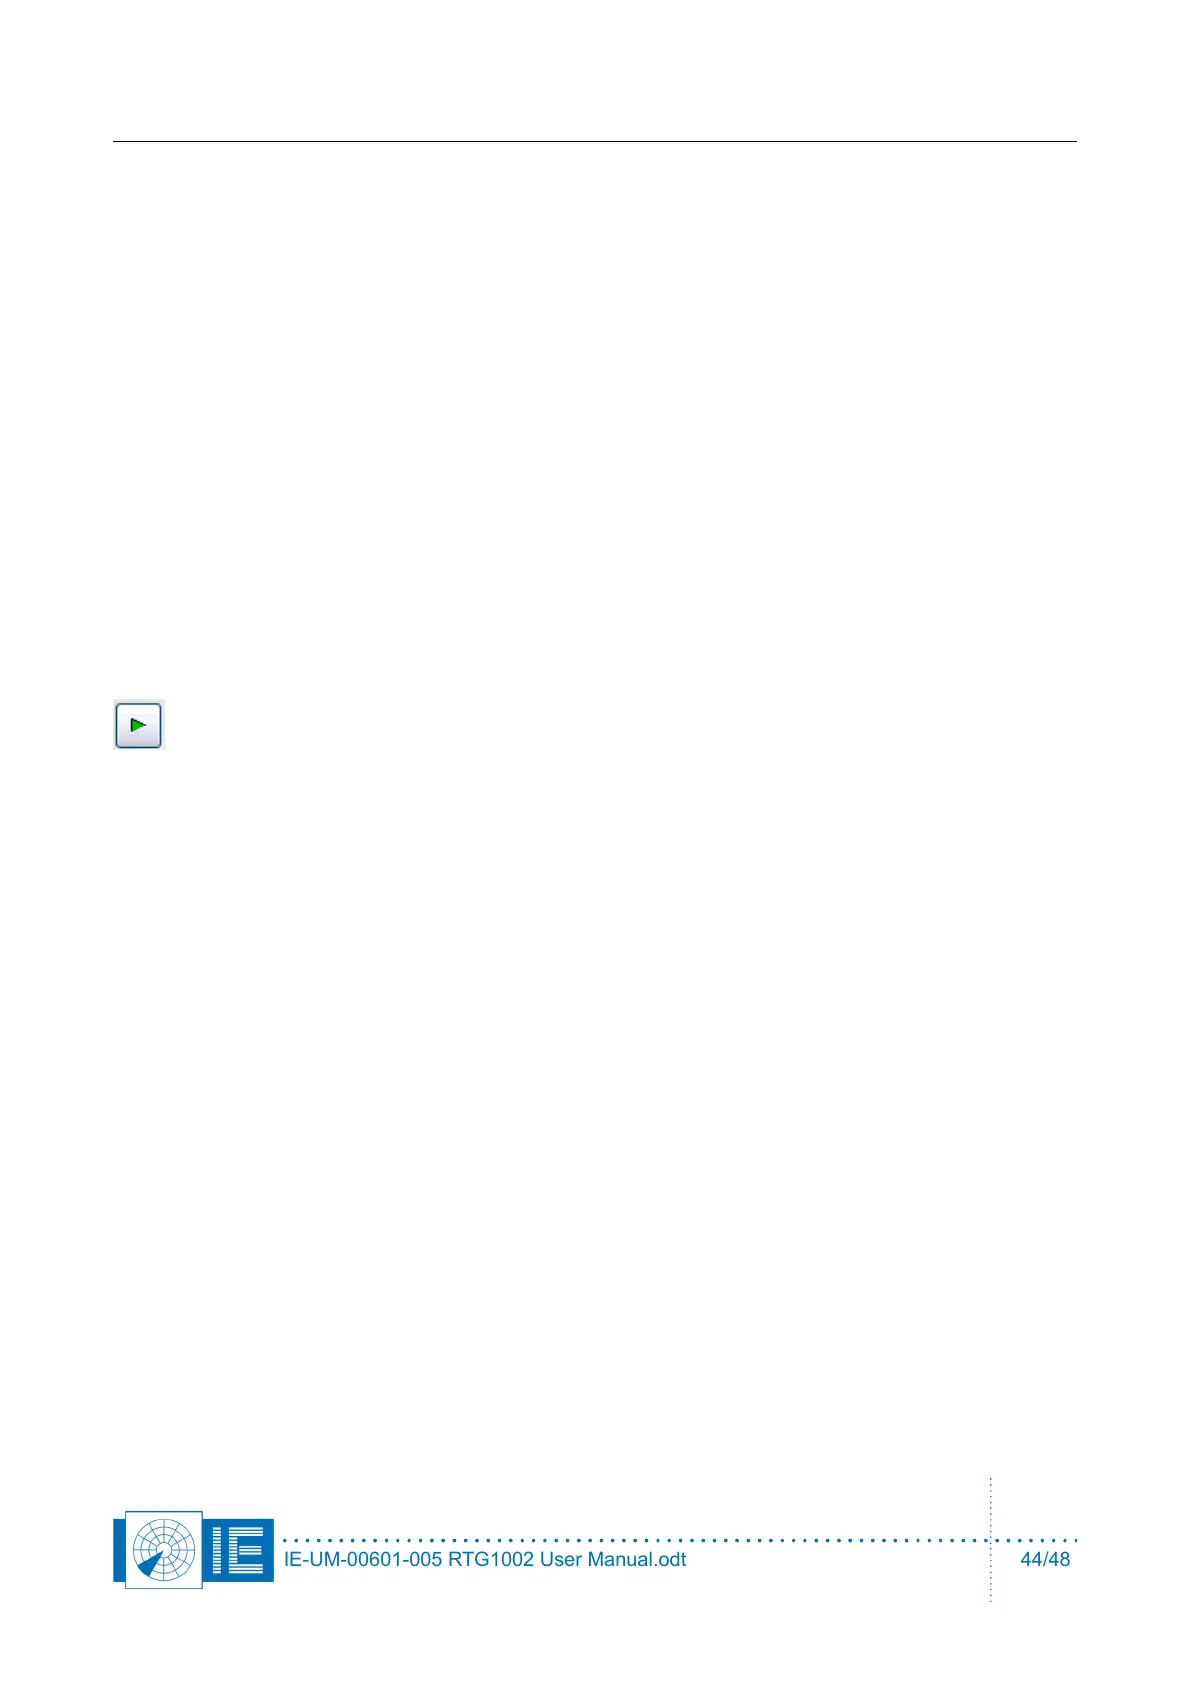Click the 44/48 page number
Screen dimensions: 1190x1684
[x=1045, y=1560]
